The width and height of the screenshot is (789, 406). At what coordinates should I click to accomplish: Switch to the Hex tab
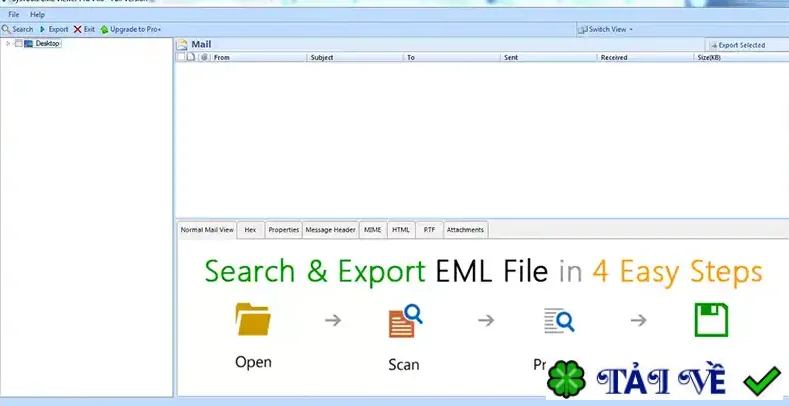pos(250,230)
